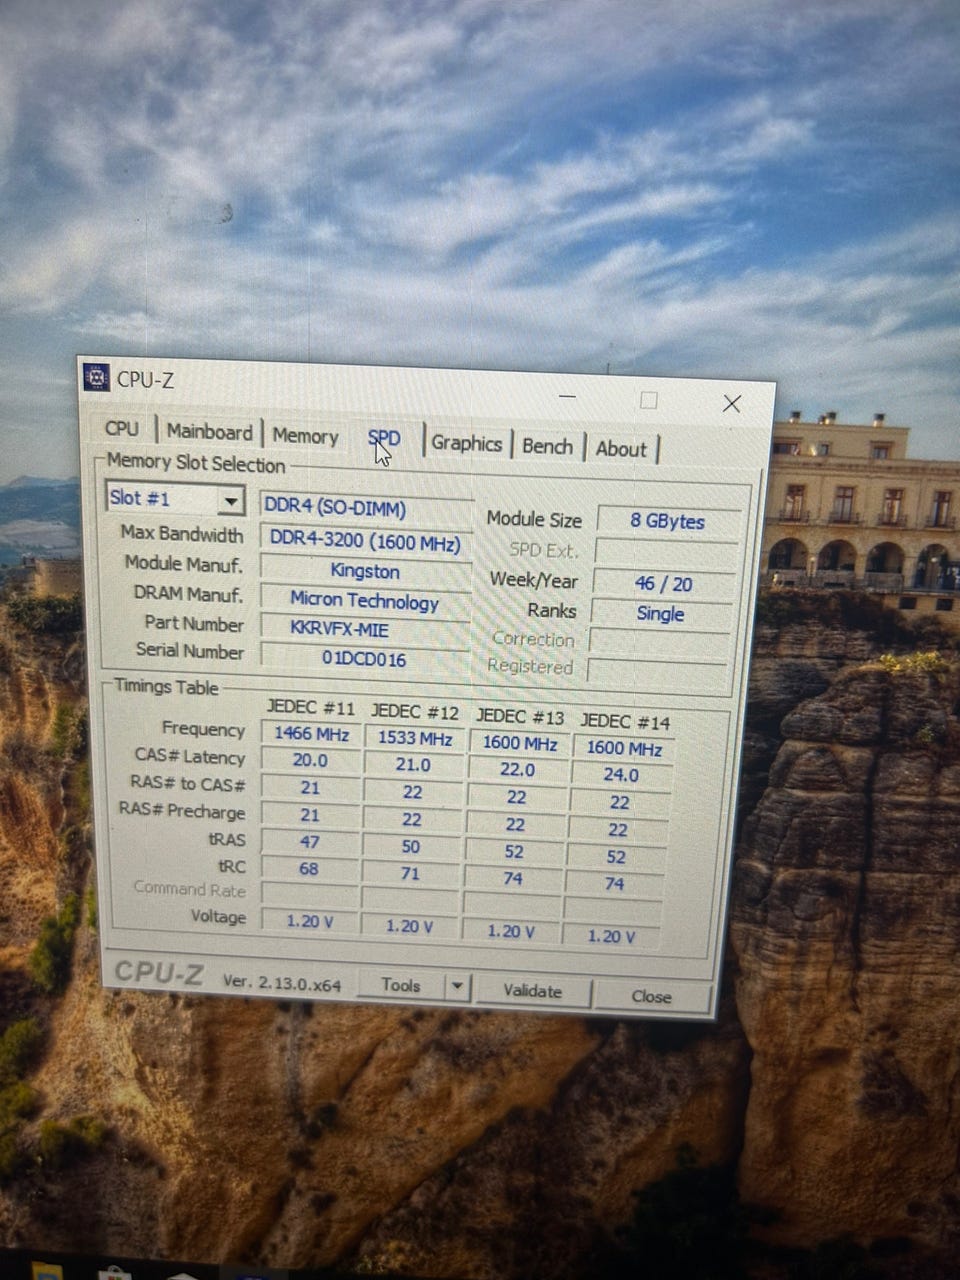The image size is (960, 1280).
Task: Click the Validate button
Action: (x=532, y=991)
